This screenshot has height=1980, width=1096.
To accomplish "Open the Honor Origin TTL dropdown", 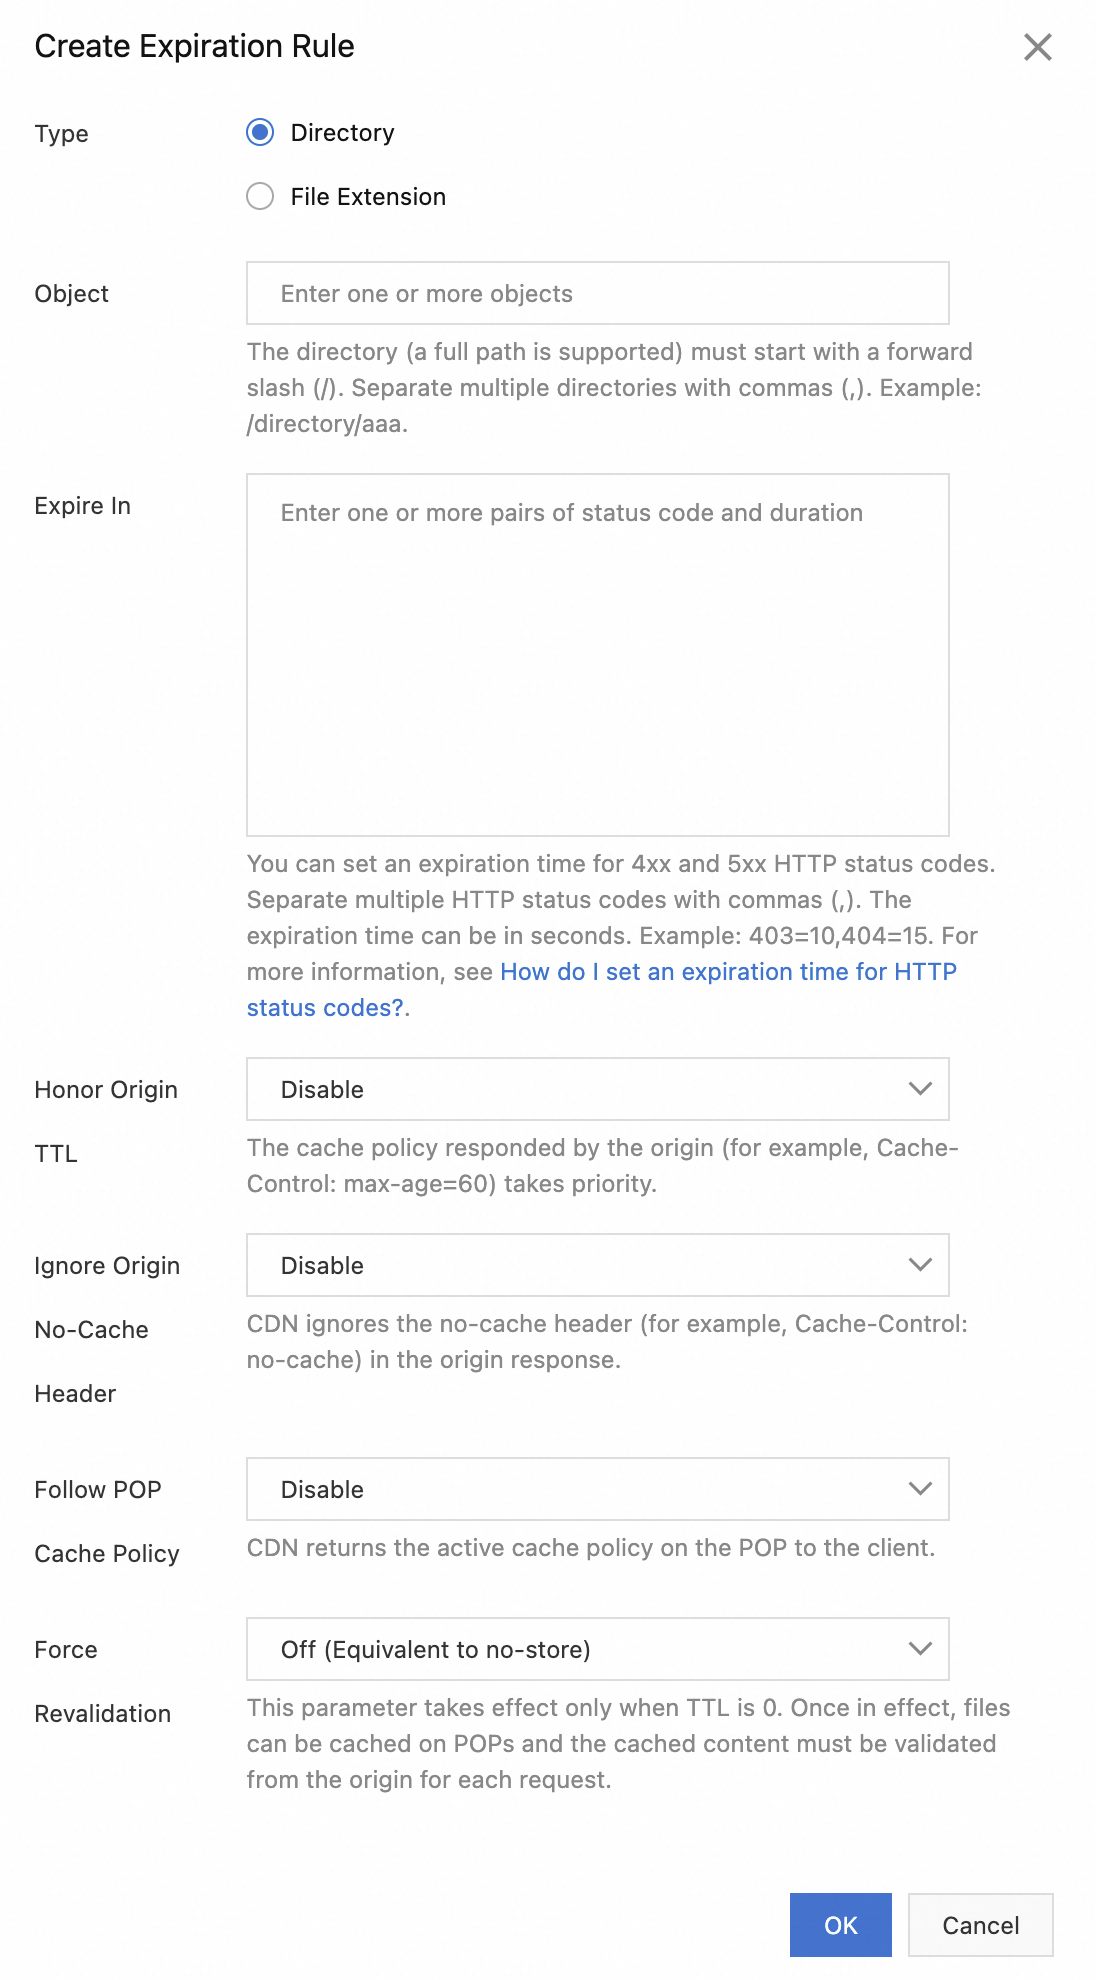I will pos(598,1089).
